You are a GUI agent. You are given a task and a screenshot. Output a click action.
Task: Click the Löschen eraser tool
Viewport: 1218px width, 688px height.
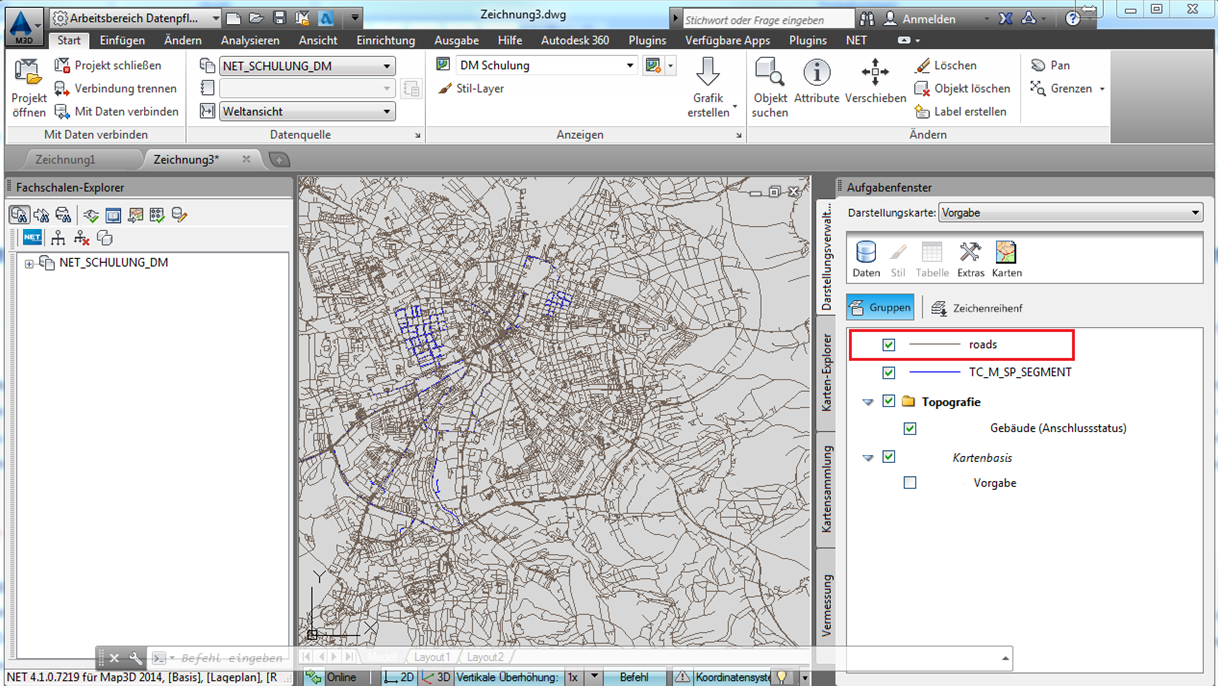coord(945,65)
